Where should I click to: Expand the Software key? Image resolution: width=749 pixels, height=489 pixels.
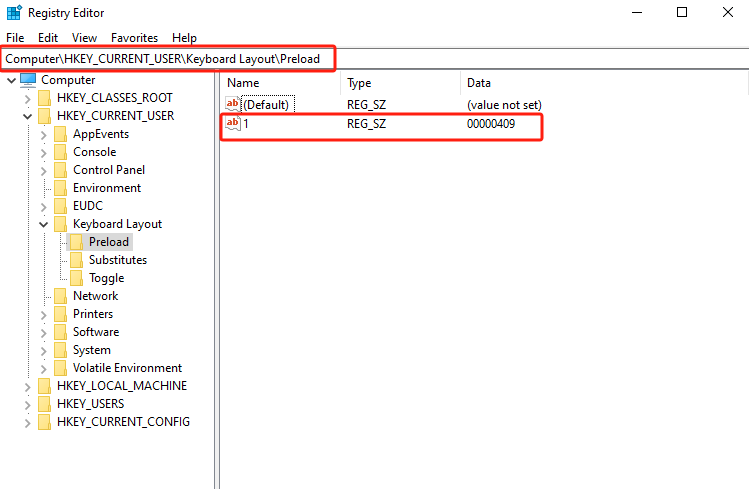pyautogui.click(x=43, y=333)
